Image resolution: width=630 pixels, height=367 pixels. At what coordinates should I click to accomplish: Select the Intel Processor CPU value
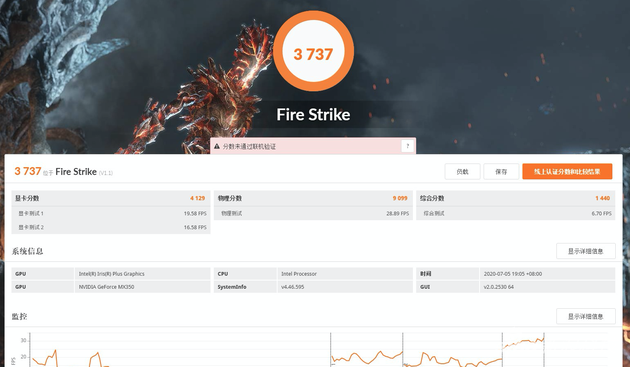click(299, 274)
